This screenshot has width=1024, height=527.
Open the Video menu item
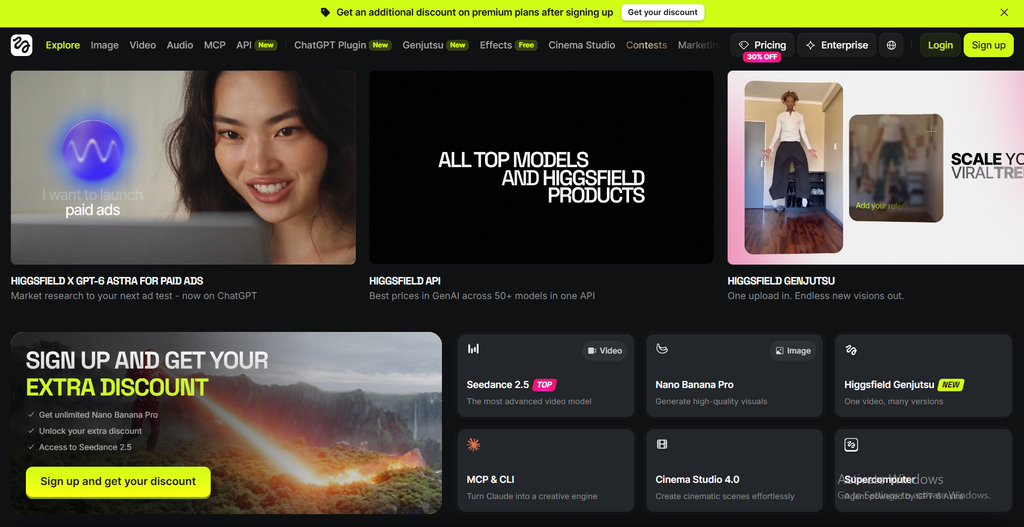[142, 45]
